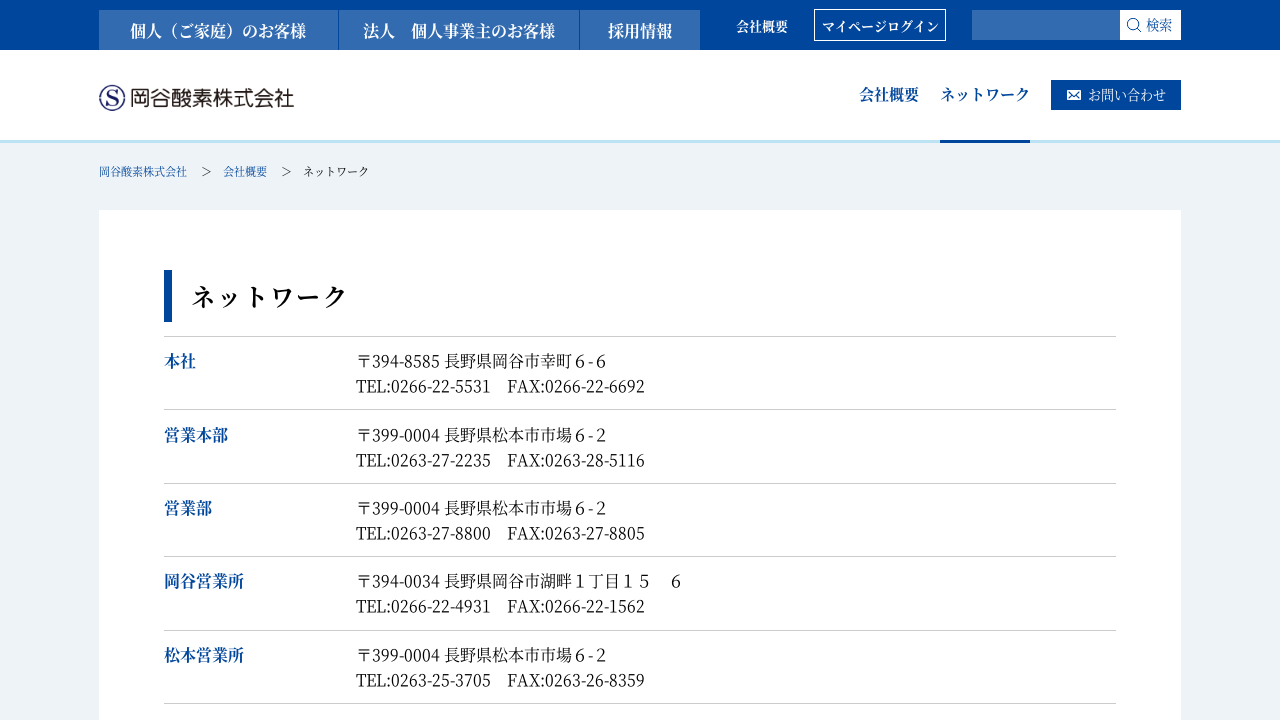Screen dimensions: 1280x720
Task: Click ネットワーク breadcrumb text
Action: (x=336, y=172)
